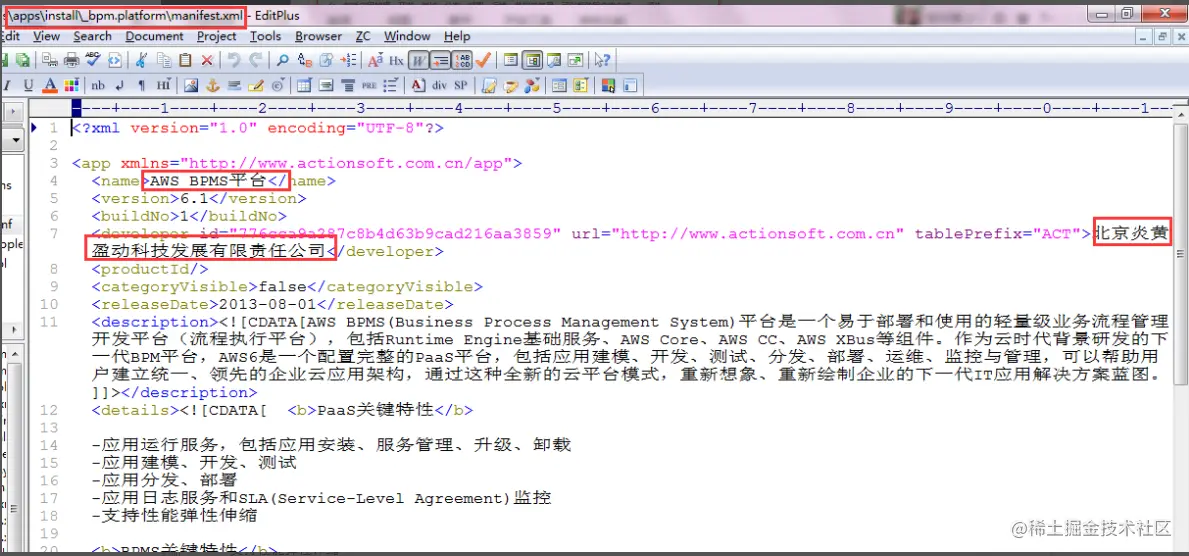The image size is (1189, 556).
Task: Open the Hx hex viewer
Action: (397, 61)
